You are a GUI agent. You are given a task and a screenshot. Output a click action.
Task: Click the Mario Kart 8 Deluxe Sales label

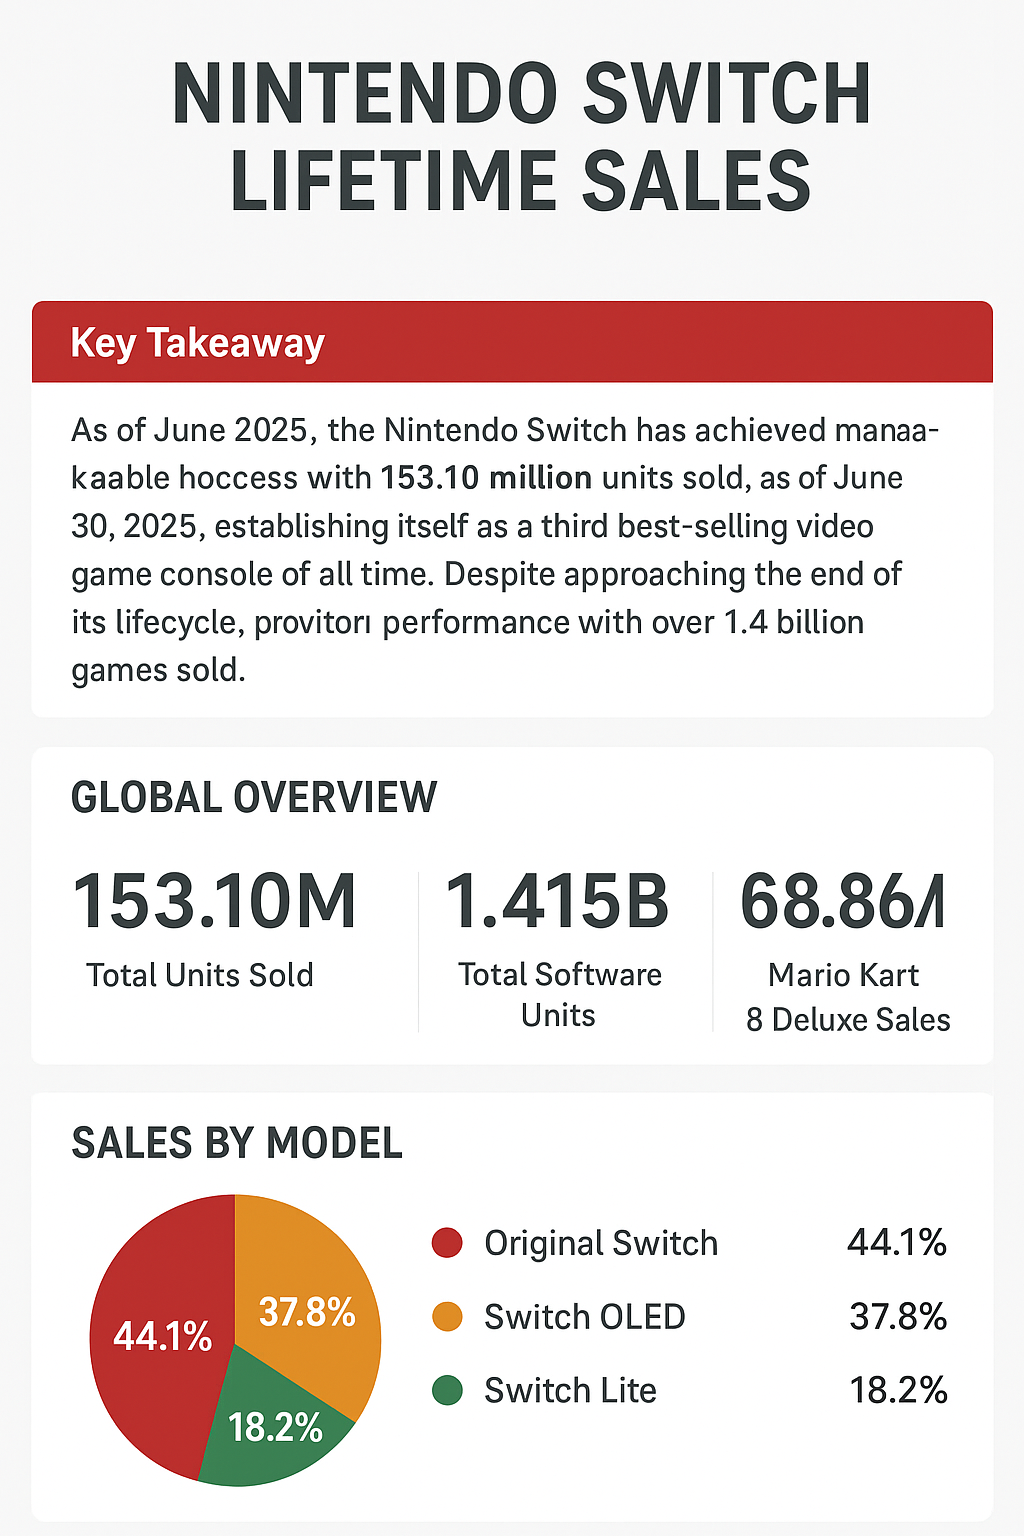pyautogui.click(x=847, y=997)
